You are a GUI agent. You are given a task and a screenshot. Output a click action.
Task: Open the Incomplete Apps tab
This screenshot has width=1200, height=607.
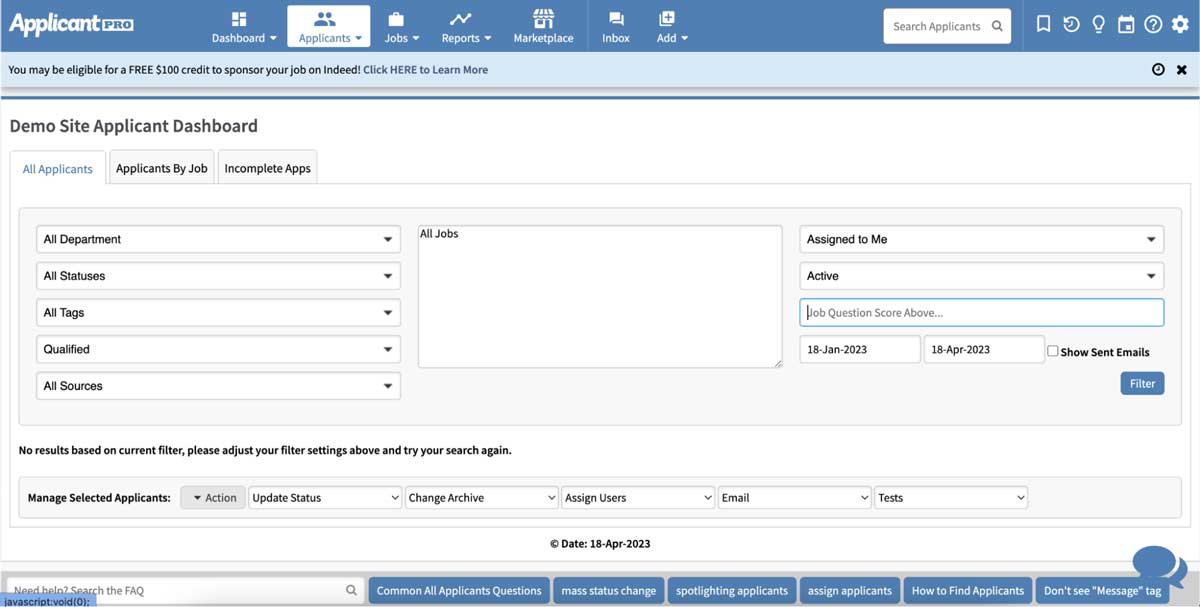(267, 168)
